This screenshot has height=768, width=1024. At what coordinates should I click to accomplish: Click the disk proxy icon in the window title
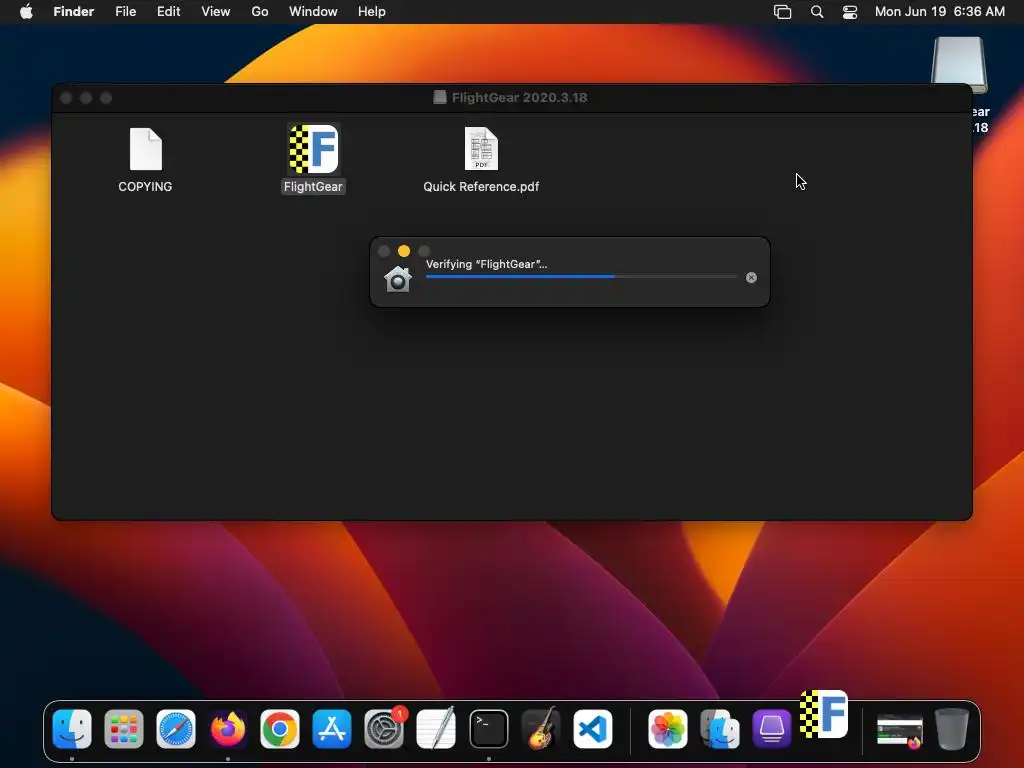[x=440, y=97]
